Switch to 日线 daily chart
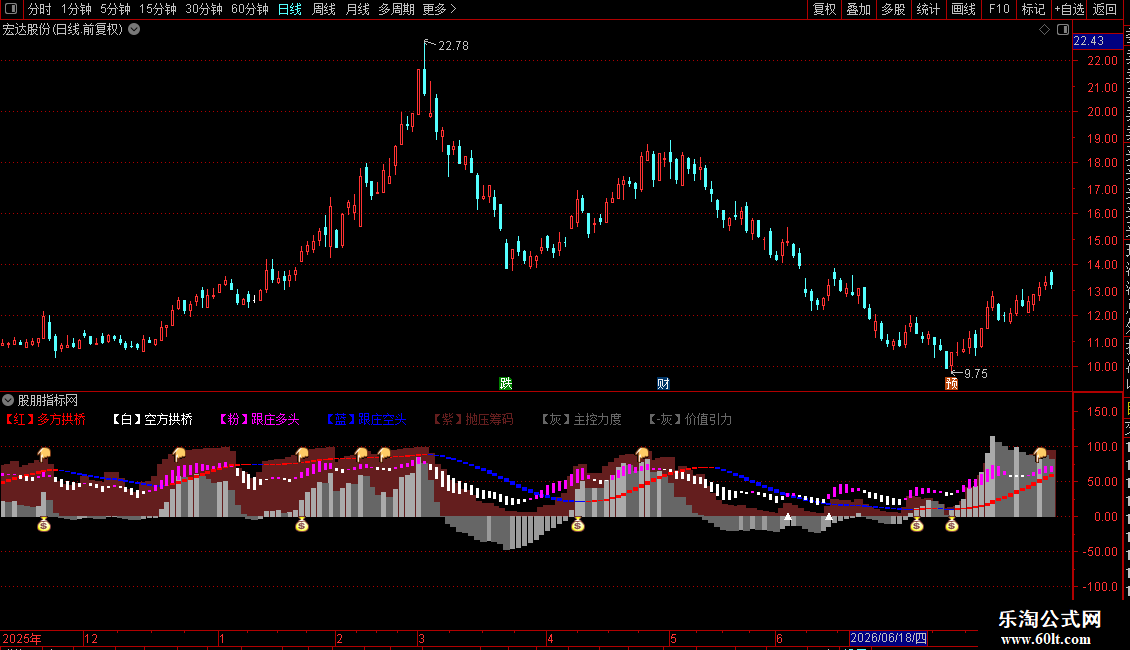1130x650 pixels. pyautogui.click(x=290, y=9)
